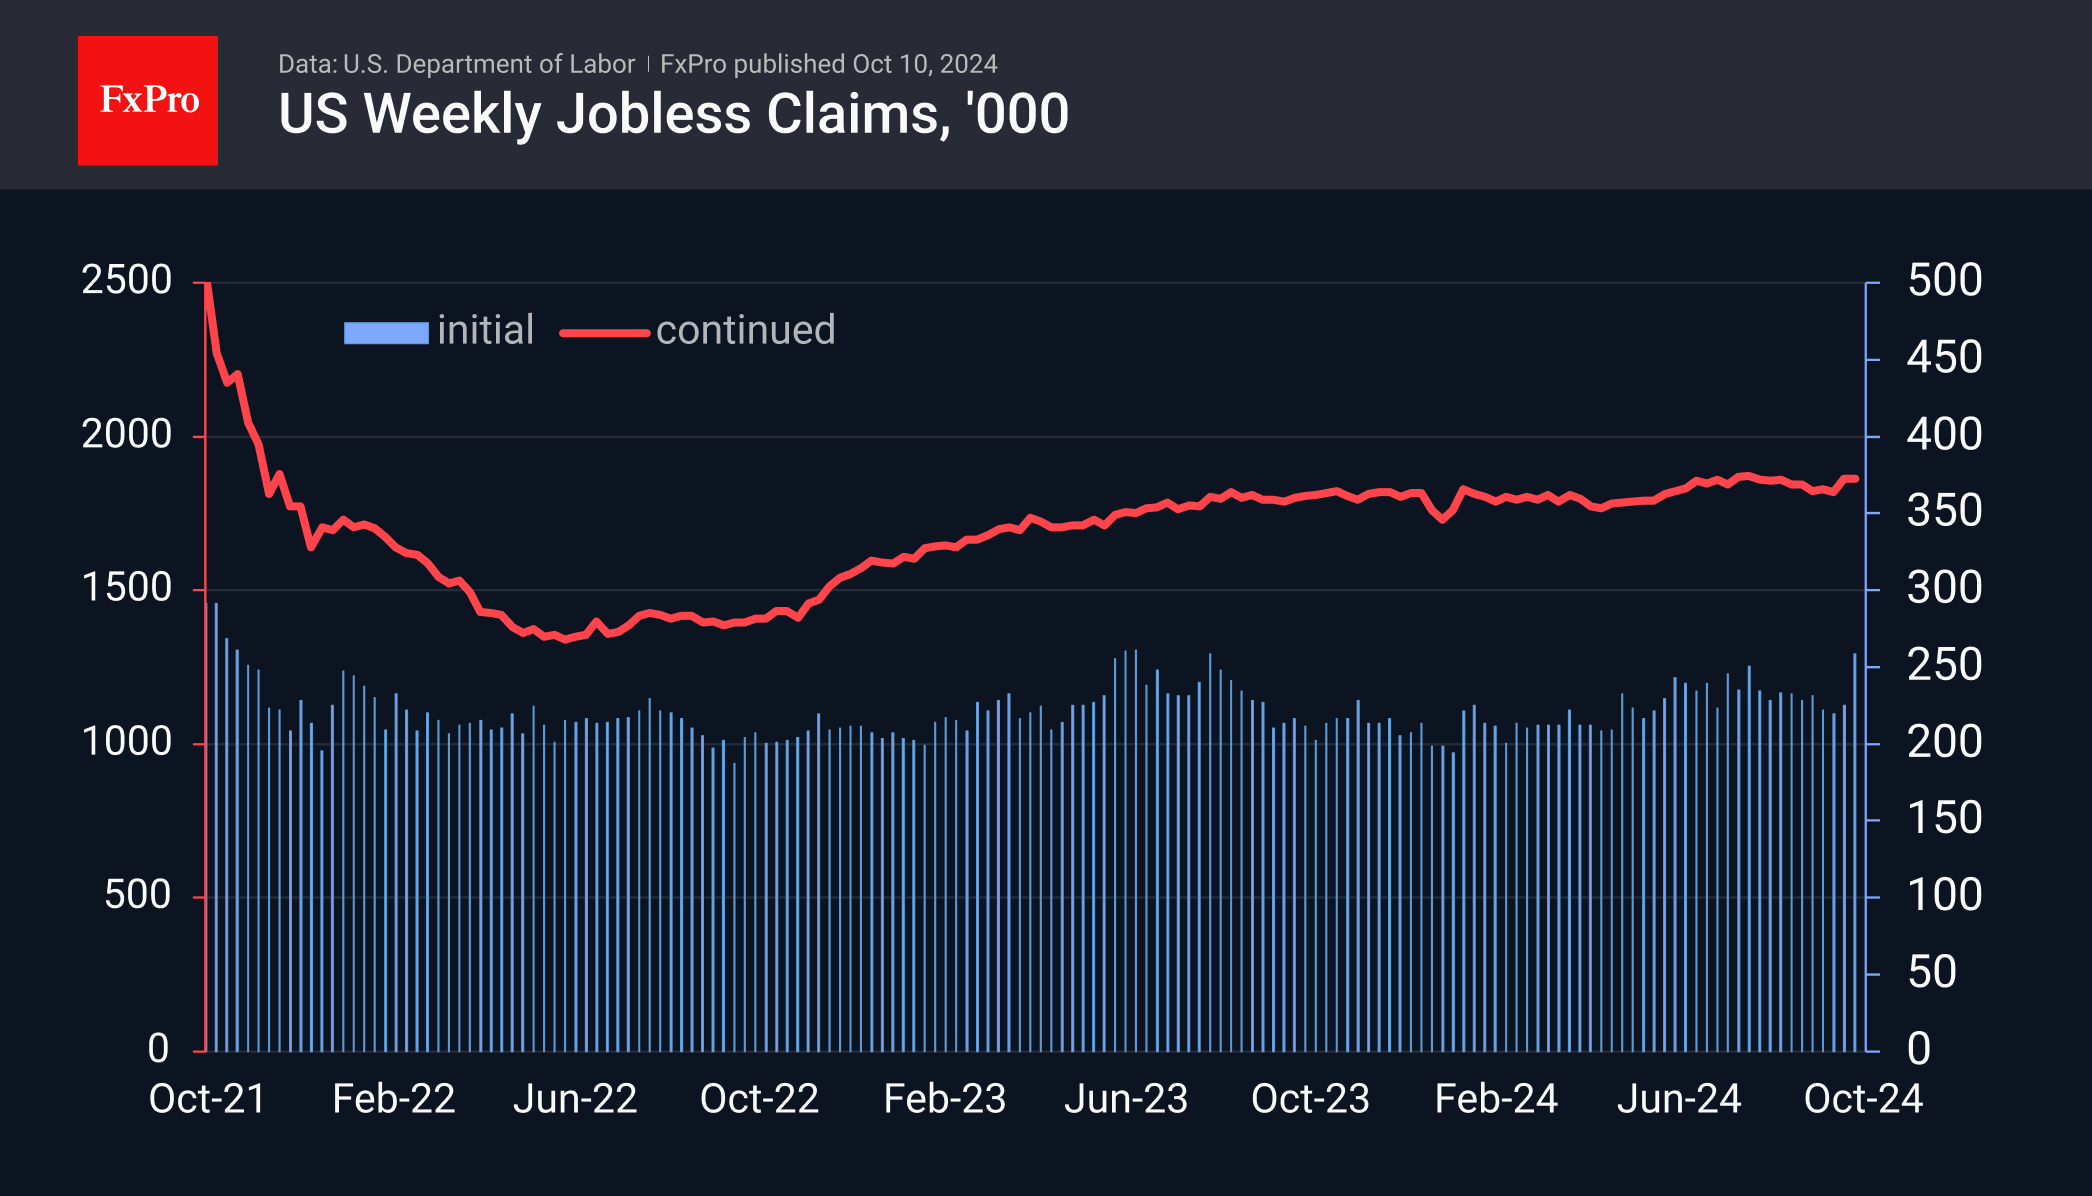
Task: Click the 'initial' legend label
Action: (x=485, y=330)
